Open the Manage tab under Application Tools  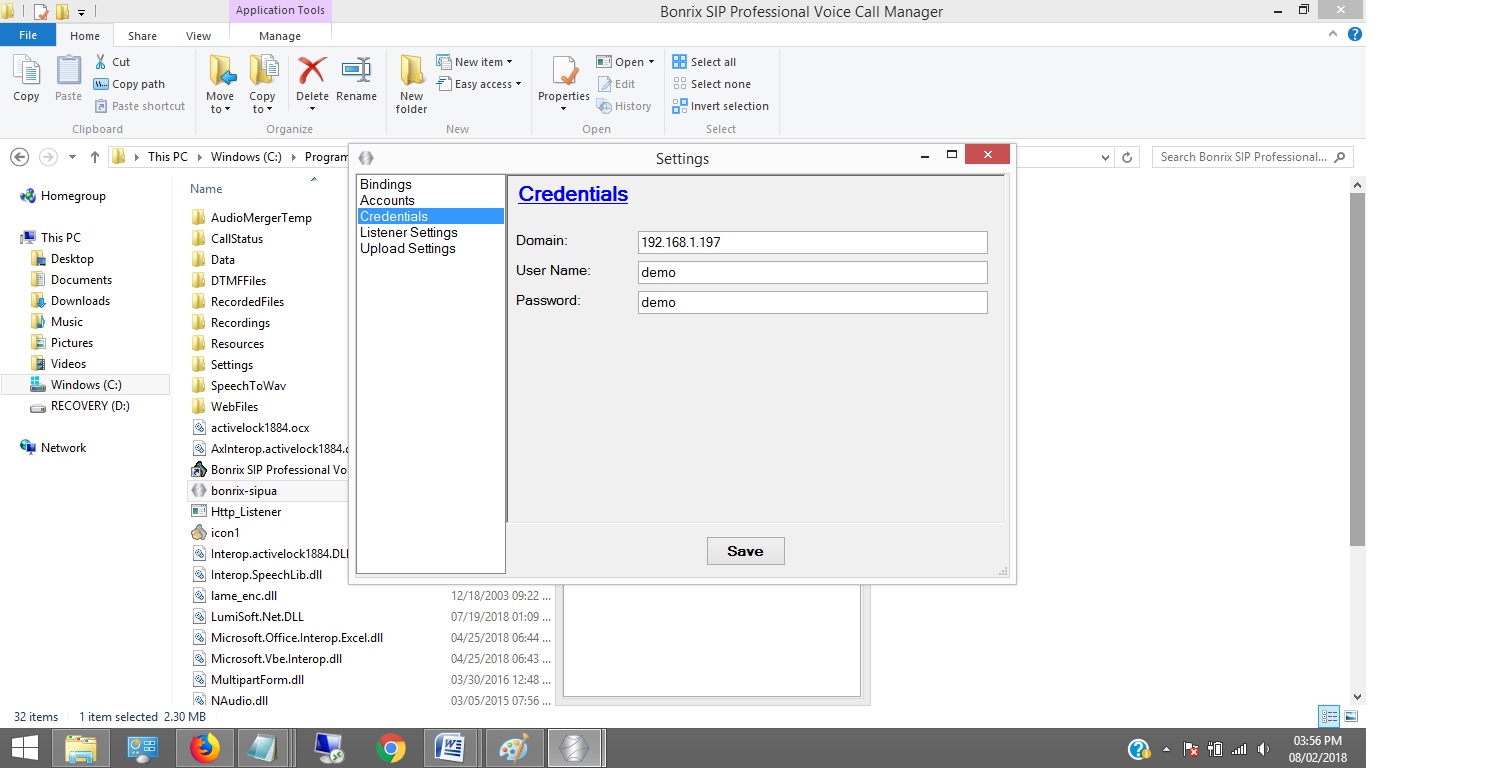point(280,36)
